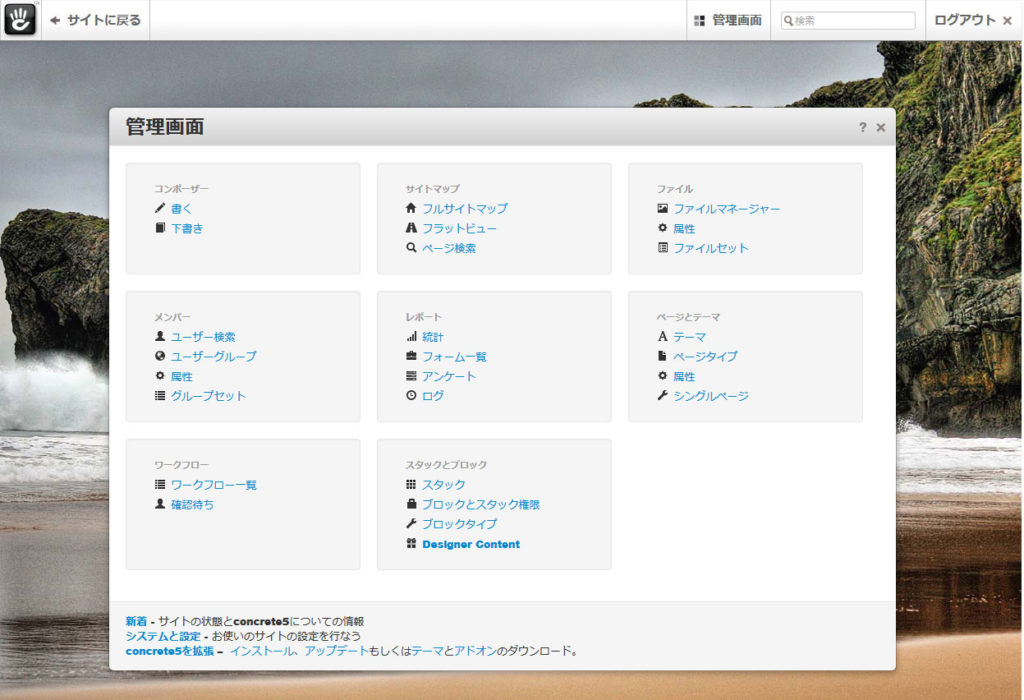Click the clock icon beside ログ
Image resolution: width=1024 pixels, height=700 pixels.
tap(411, 396)
